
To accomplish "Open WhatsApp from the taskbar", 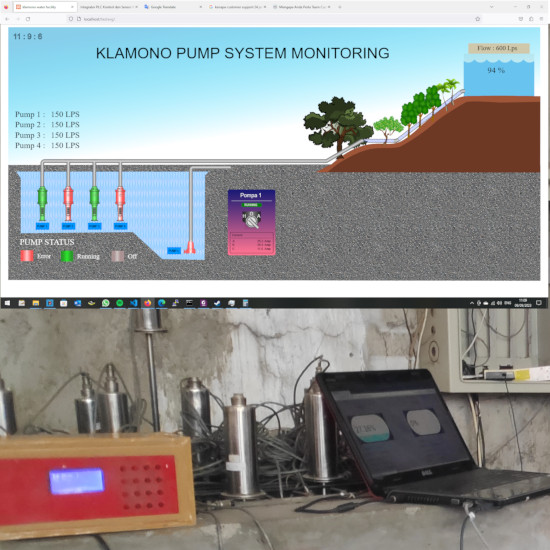I will pos(105,303).
